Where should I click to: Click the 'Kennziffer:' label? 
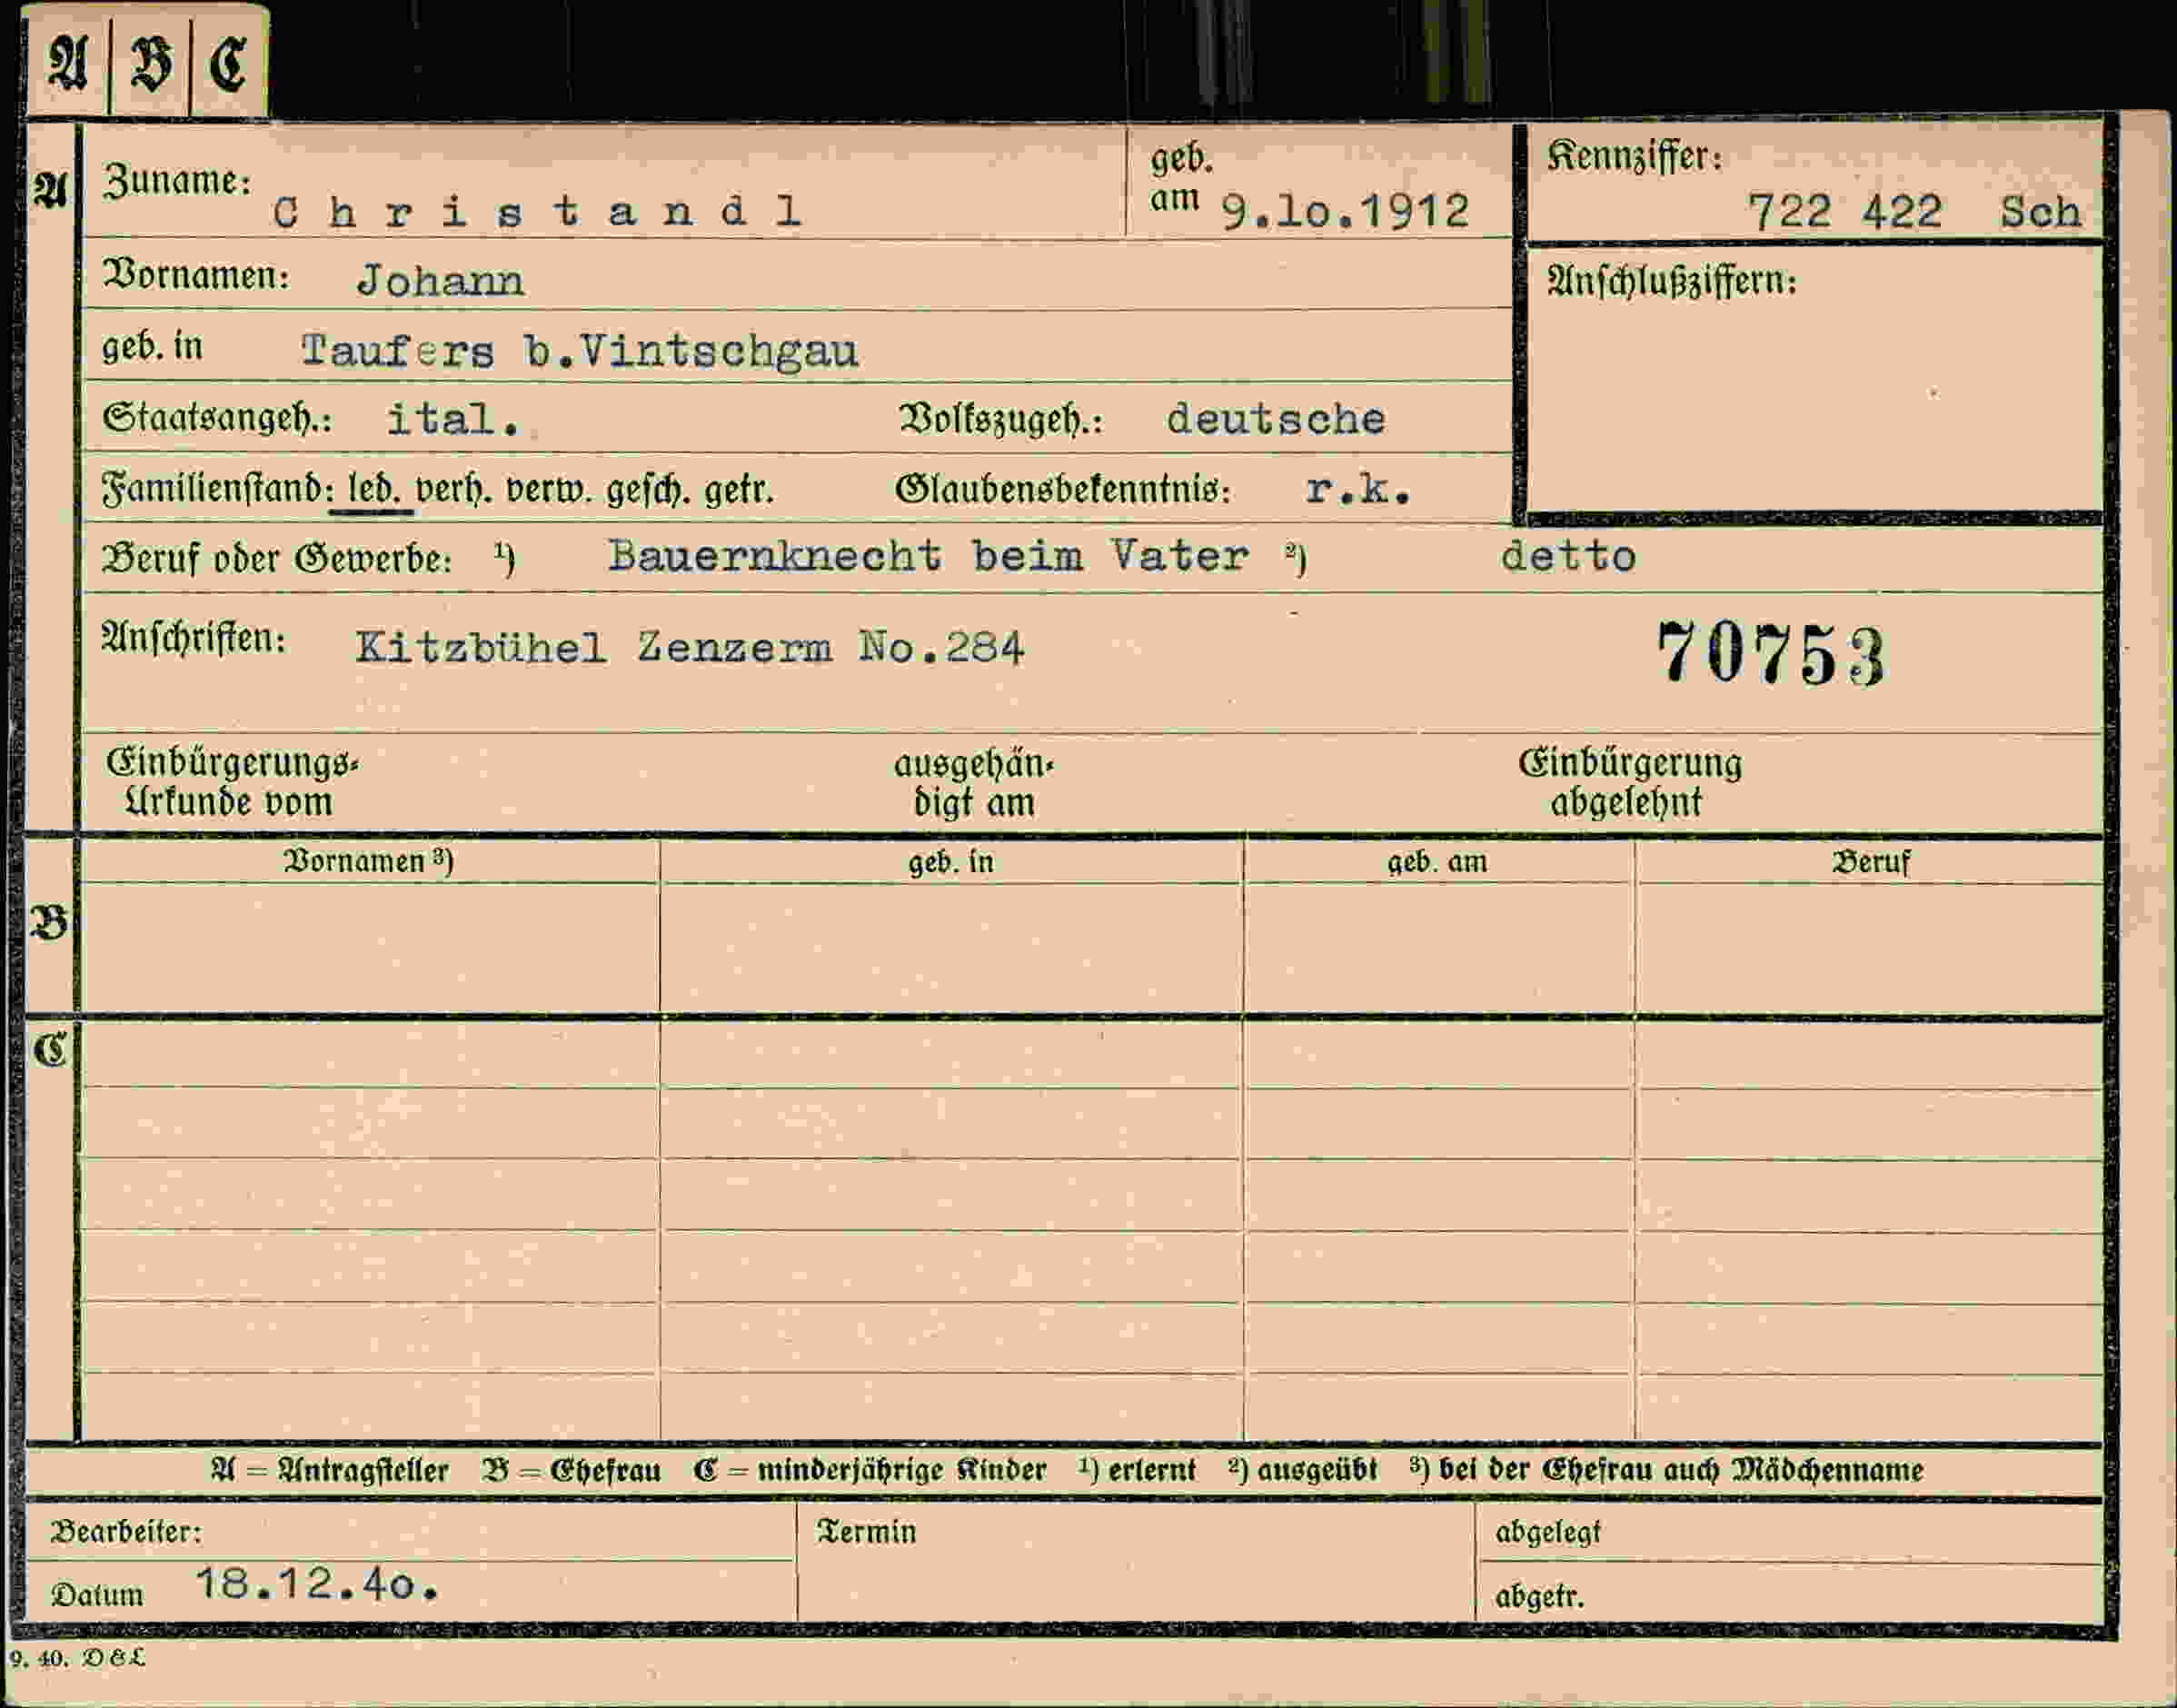1634,157
